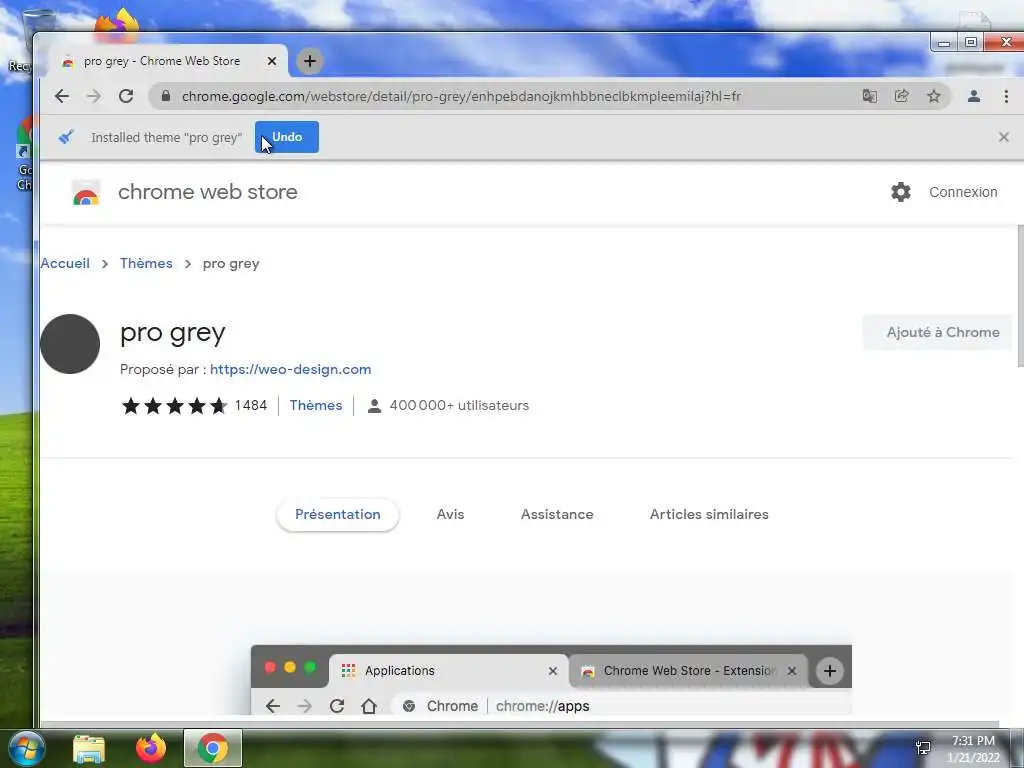Image resolution: width=1024 pixels, height=768 pixels.
Task: Open File Explorer from the taskbar
Action: (89, 748)
